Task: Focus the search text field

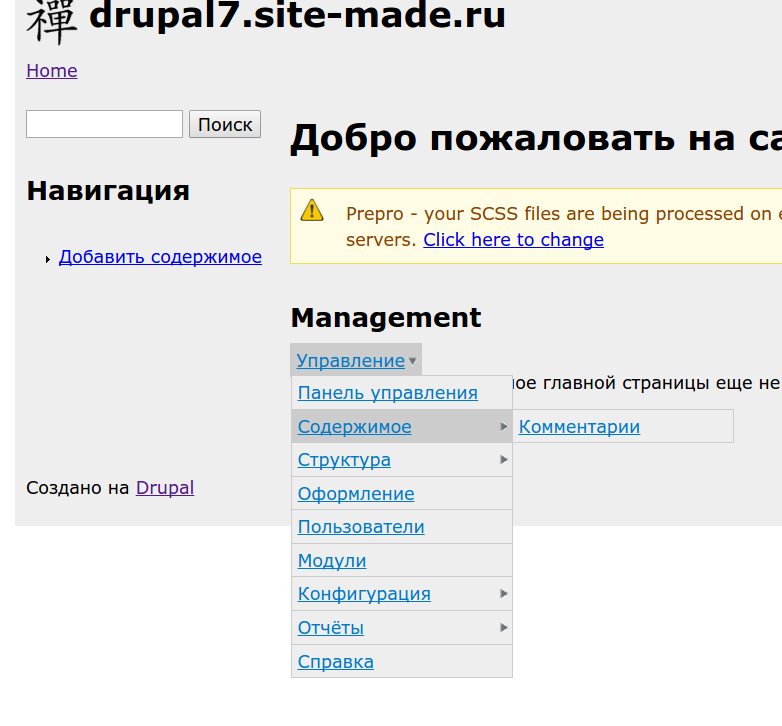Action: point(104,124)
